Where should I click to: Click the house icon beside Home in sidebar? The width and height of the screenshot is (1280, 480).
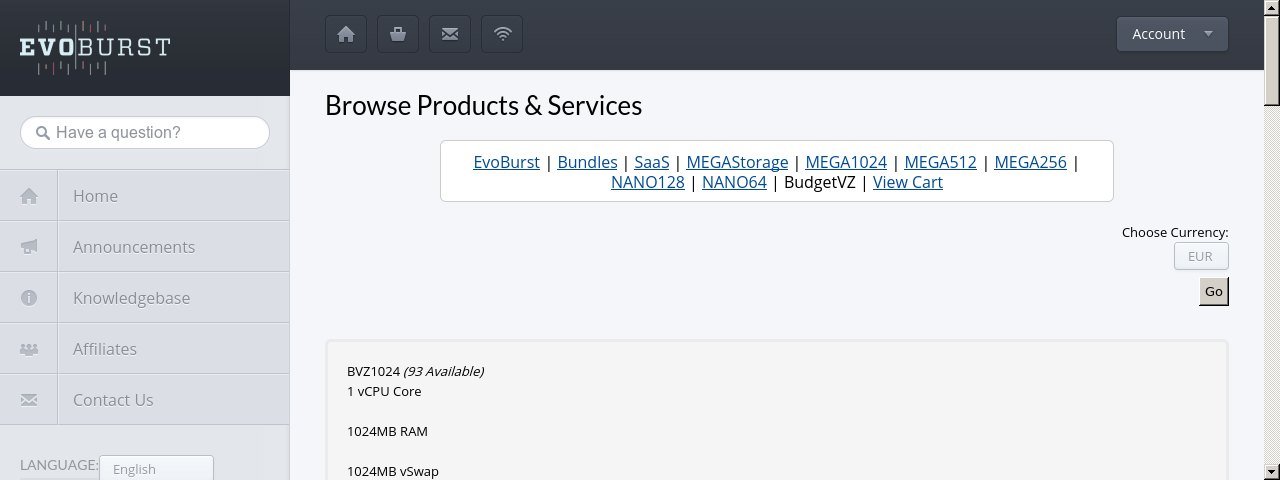pyautogui.click(x=29, y=196)
